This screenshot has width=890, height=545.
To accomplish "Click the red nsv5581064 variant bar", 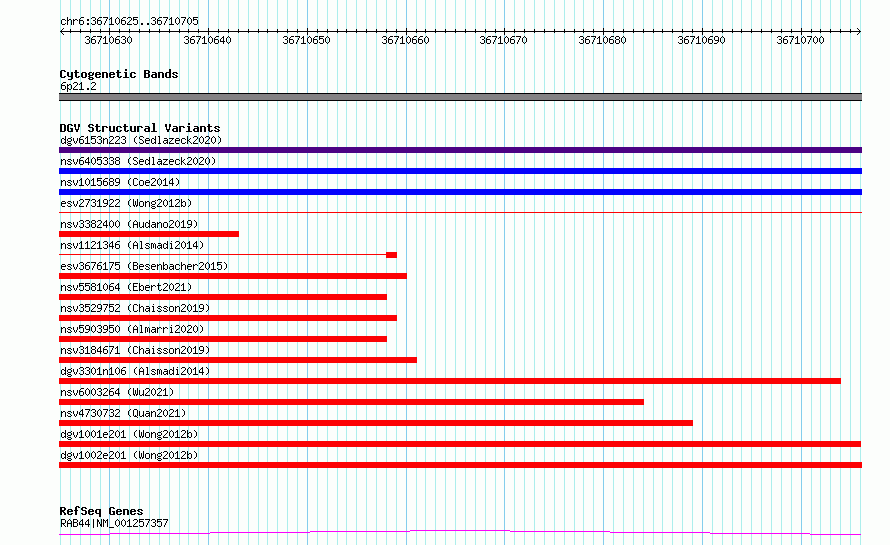I will click(223, 297).
